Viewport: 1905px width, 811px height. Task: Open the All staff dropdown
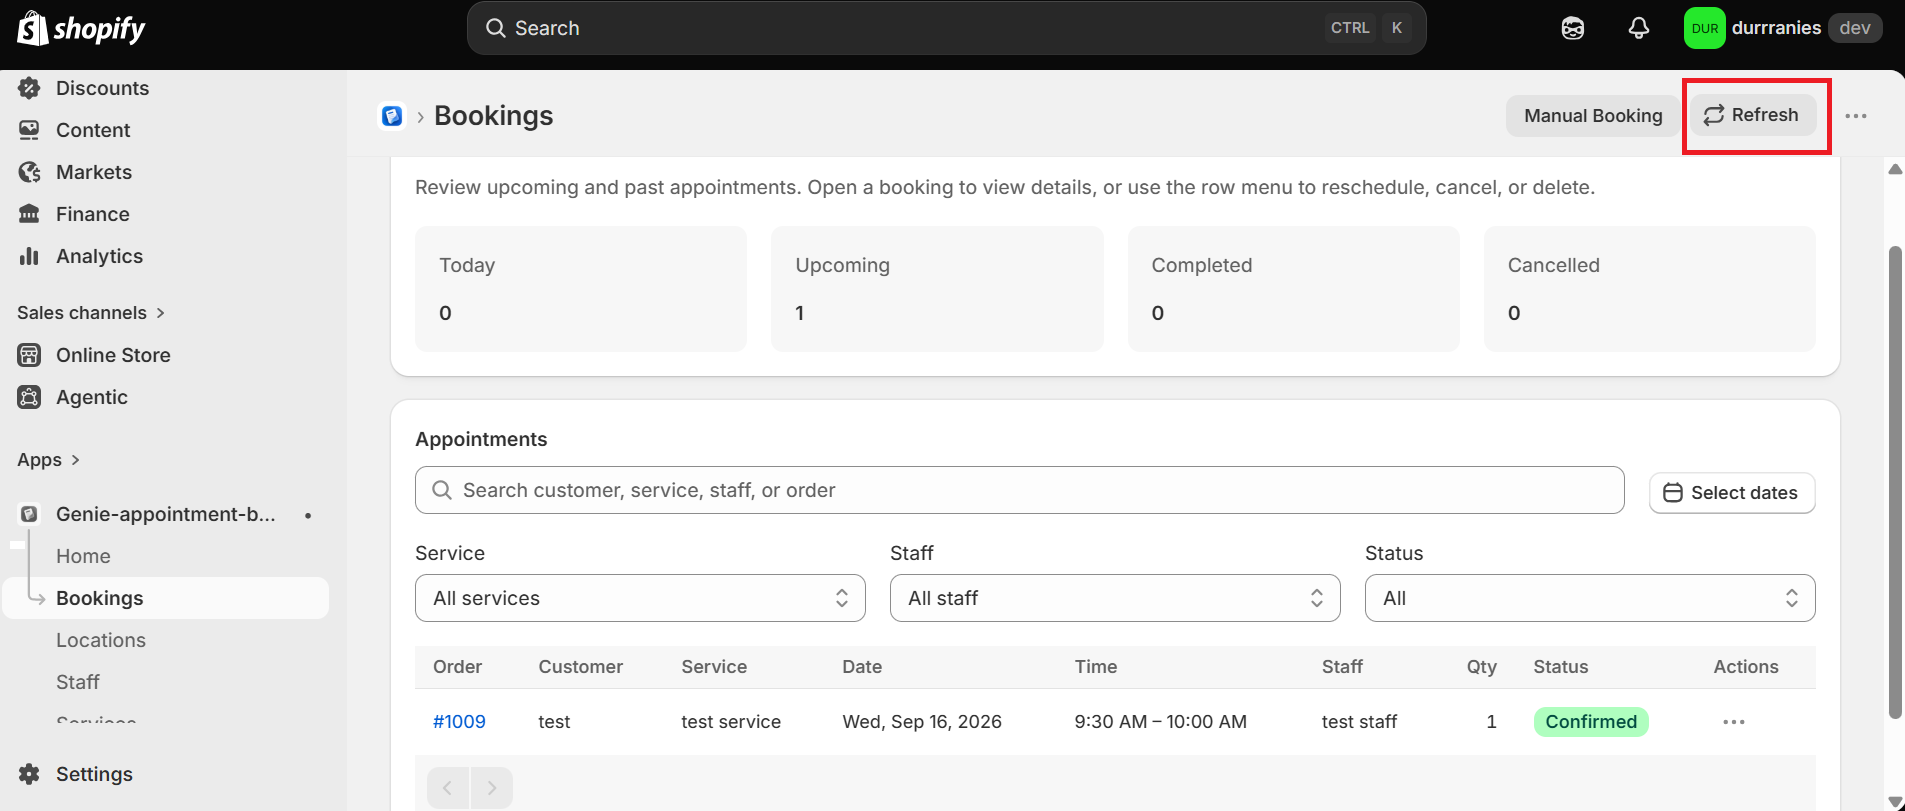[1115, 598]
